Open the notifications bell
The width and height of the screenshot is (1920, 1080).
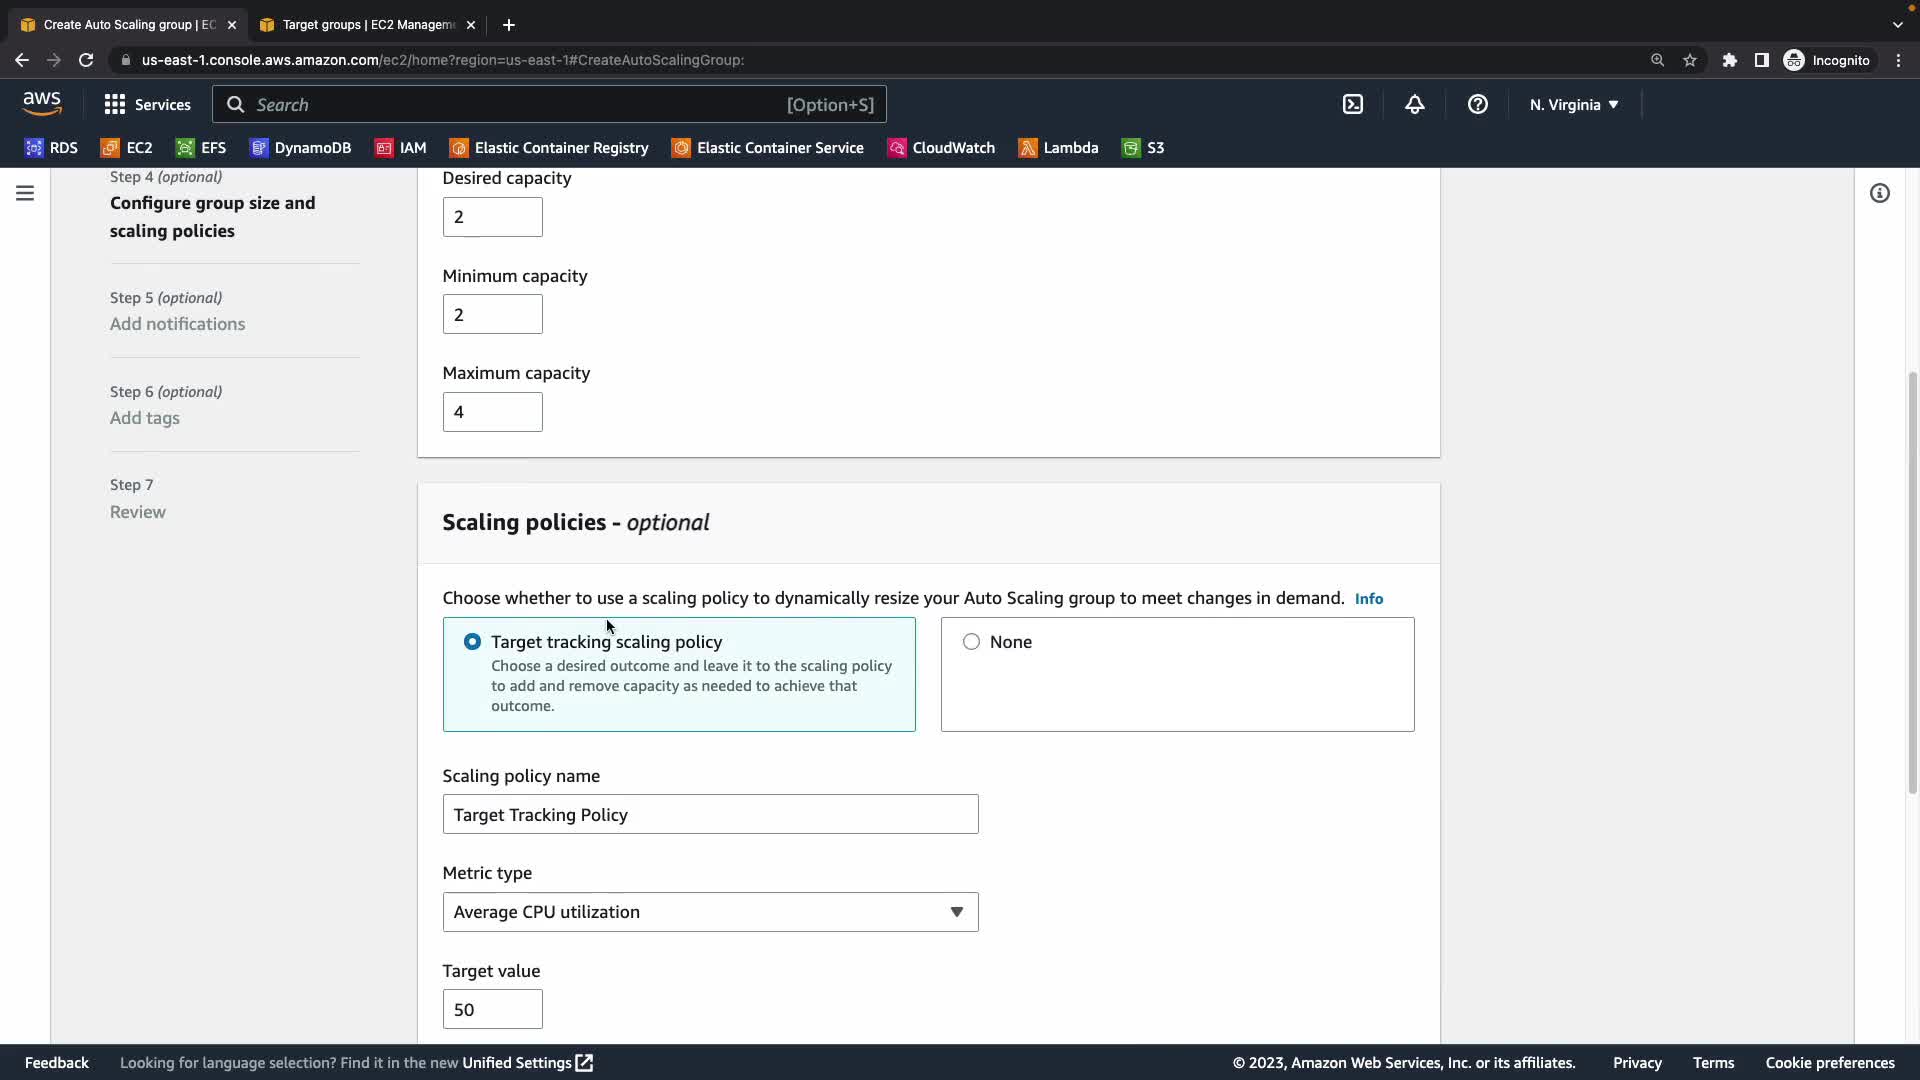1414,104
